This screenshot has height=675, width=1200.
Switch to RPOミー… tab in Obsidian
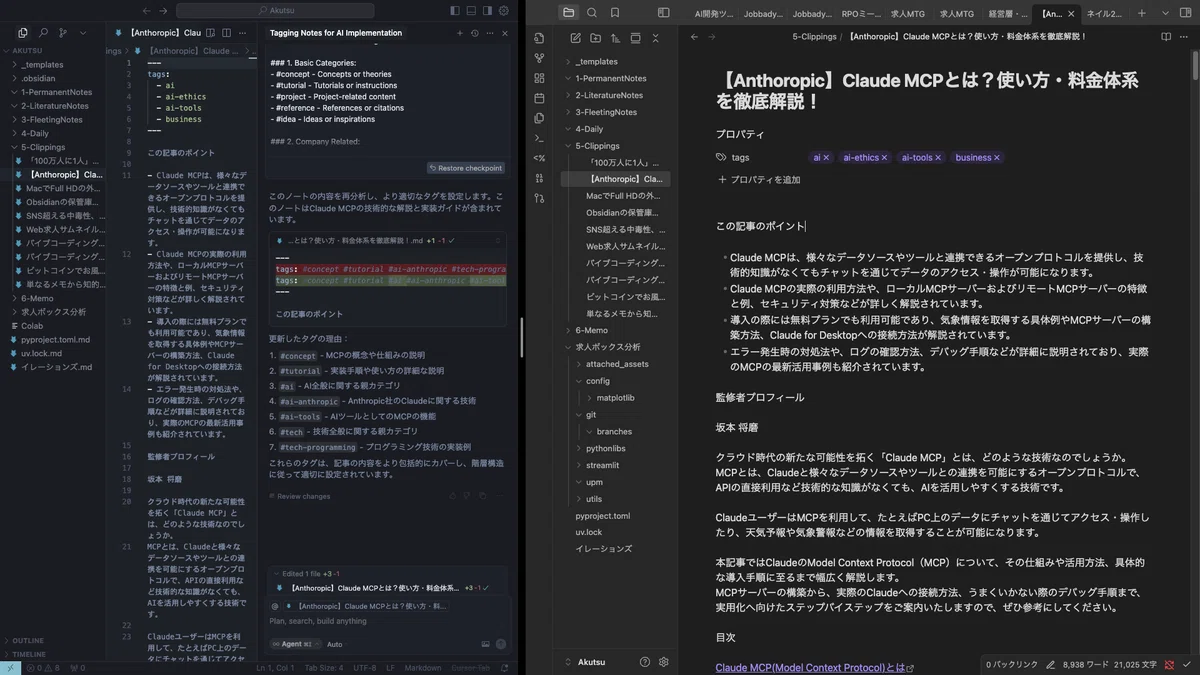[861, 14]
